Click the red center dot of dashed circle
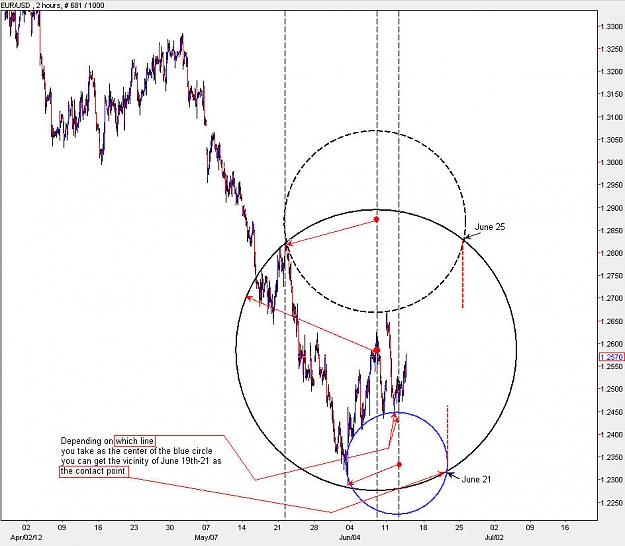The height and width of the screenshot is (546, 625). tap(376, 220)
